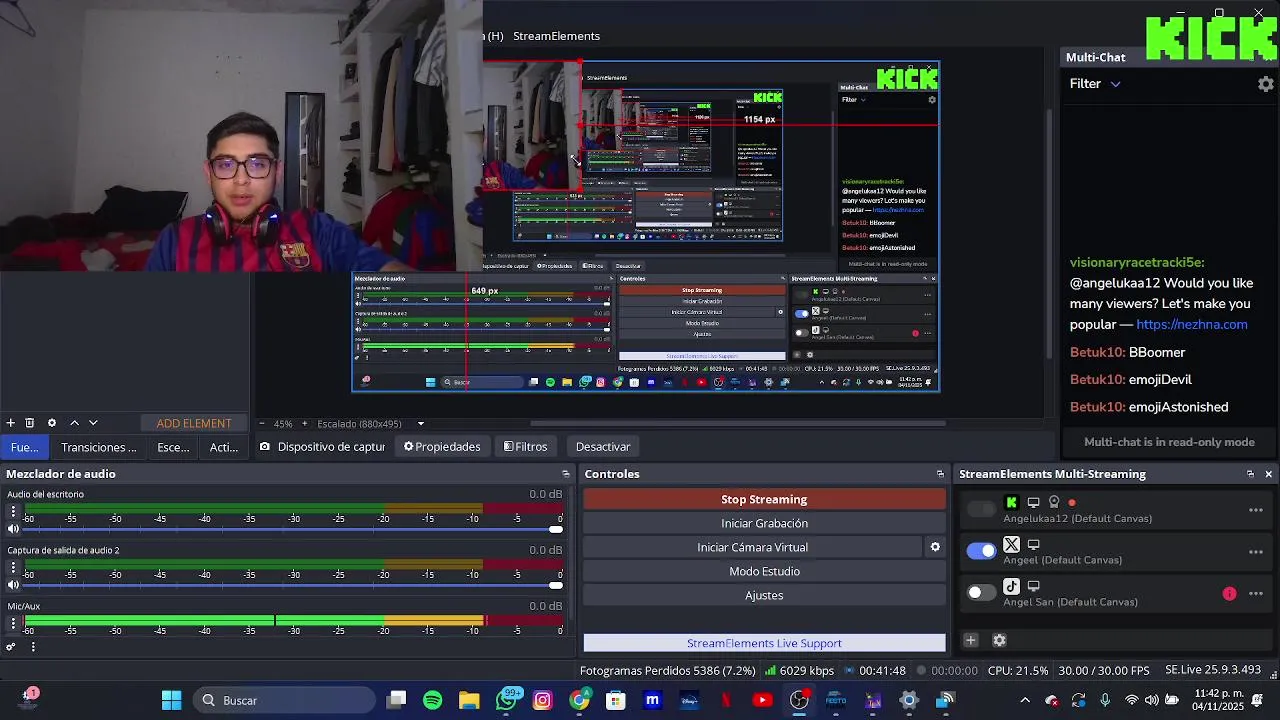The height and width of the screenshot is (720, 1280).
Task: Click red info icon on Angel San row
Action: tap(1229, 594)
